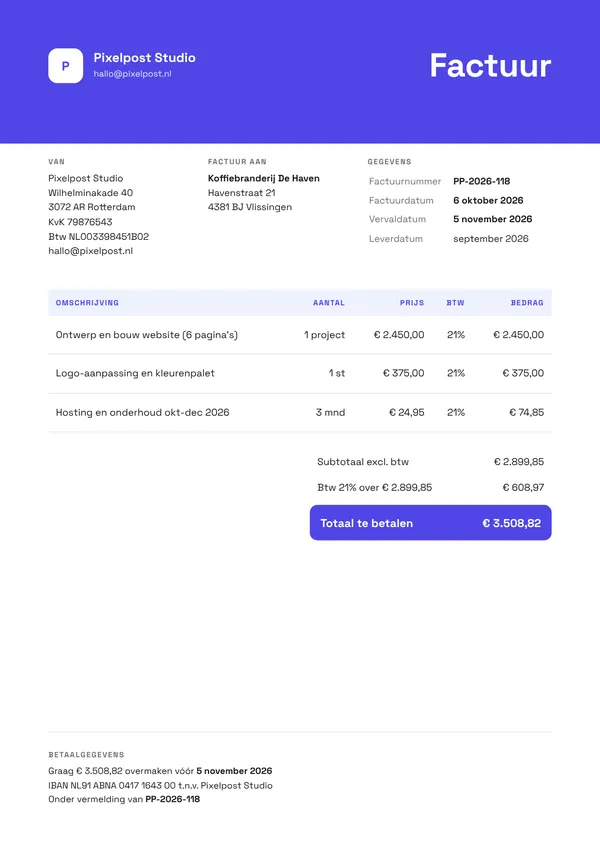
Task: Click the FACTUUR AAN label
Action: pos(237,161)
